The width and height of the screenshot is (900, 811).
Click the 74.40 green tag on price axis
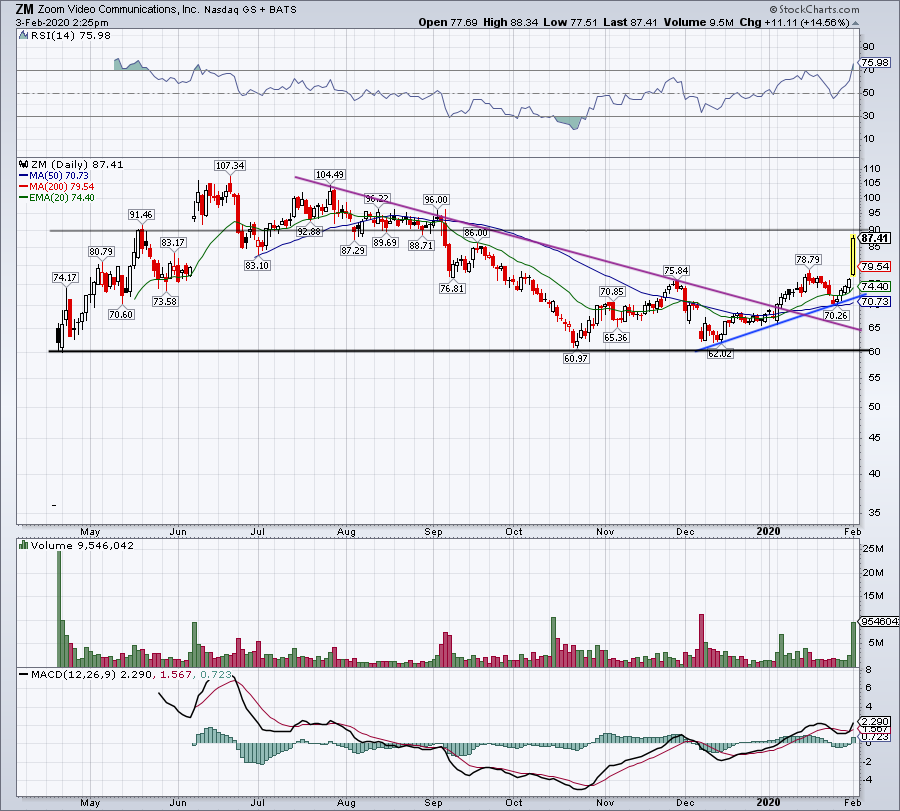click(875, 286)
